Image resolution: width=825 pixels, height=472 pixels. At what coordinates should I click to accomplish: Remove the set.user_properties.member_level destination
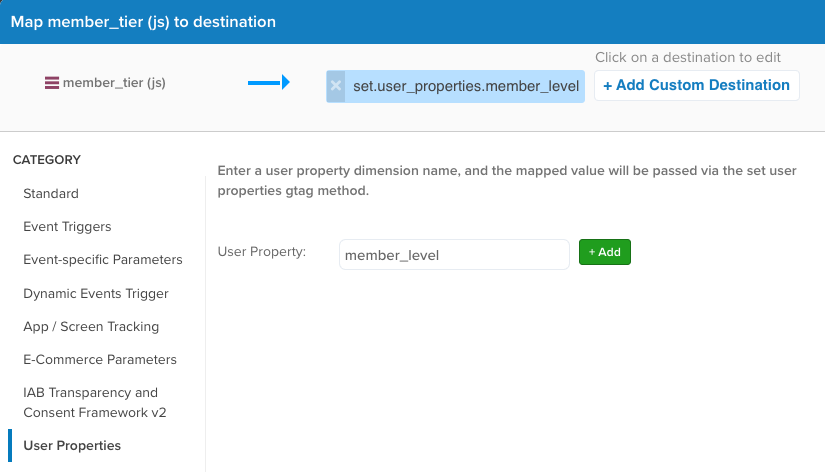tap(336, 86)
